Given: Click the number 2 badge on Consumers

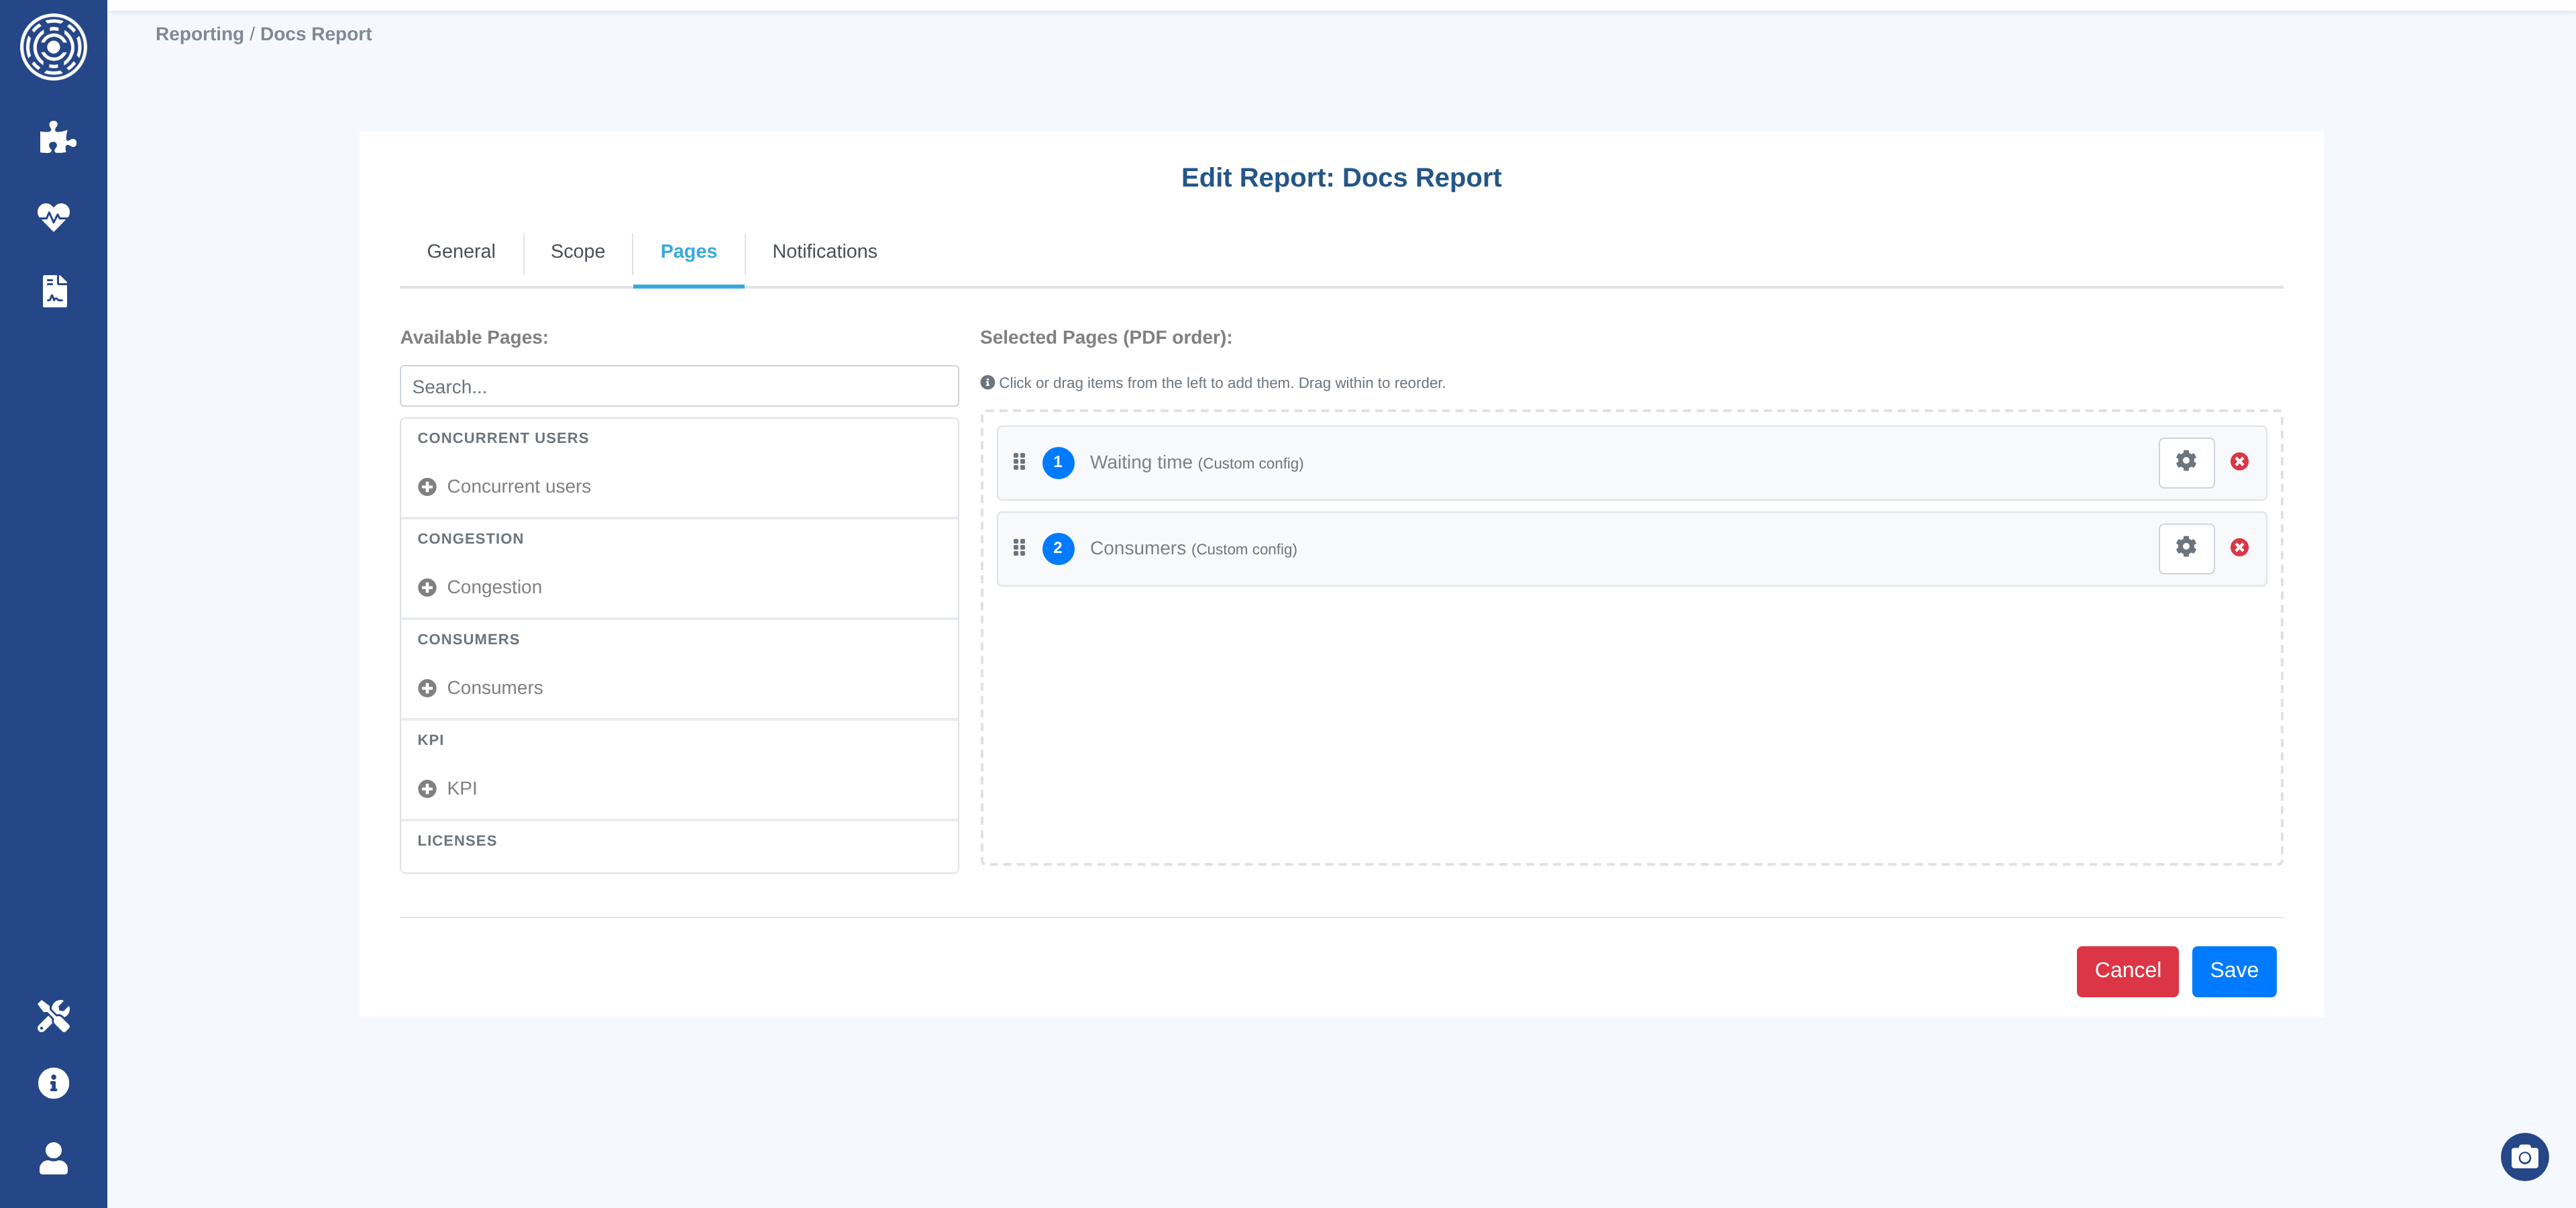Looking at the screenshot, I should pyautogui.click(x=1058, y=548).
